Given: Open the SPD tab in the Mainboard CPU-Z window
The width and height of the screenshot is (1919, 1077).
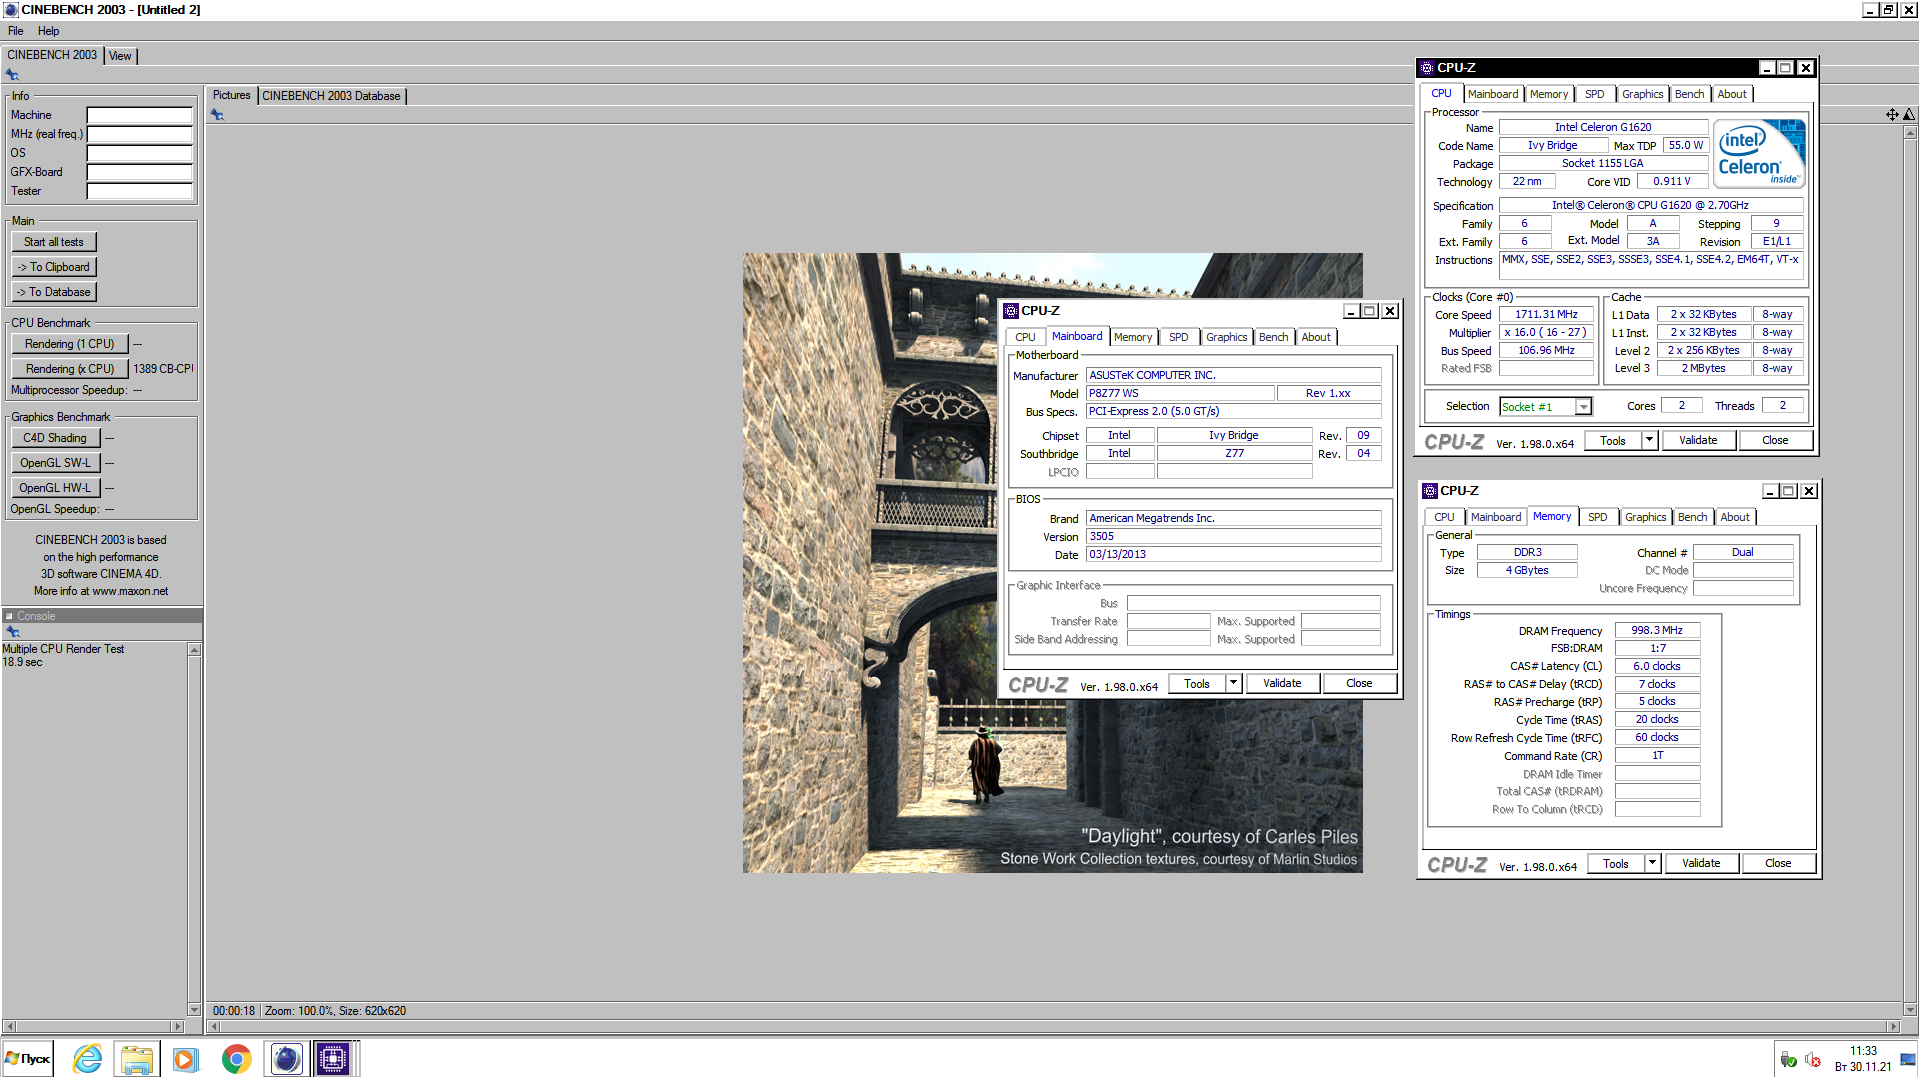Looking at the screenshot, I should (1179, 337).
